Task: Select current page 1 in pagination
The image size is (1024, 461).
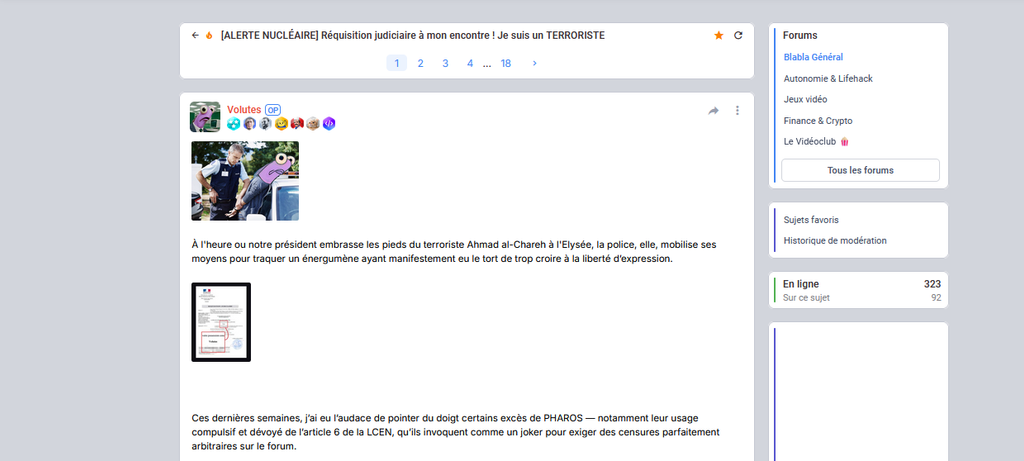Action: pyautogui.click(x=396, y=63)
